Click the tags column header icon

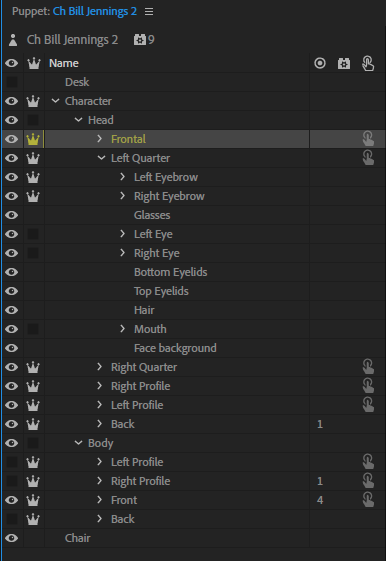pos(320,63)
